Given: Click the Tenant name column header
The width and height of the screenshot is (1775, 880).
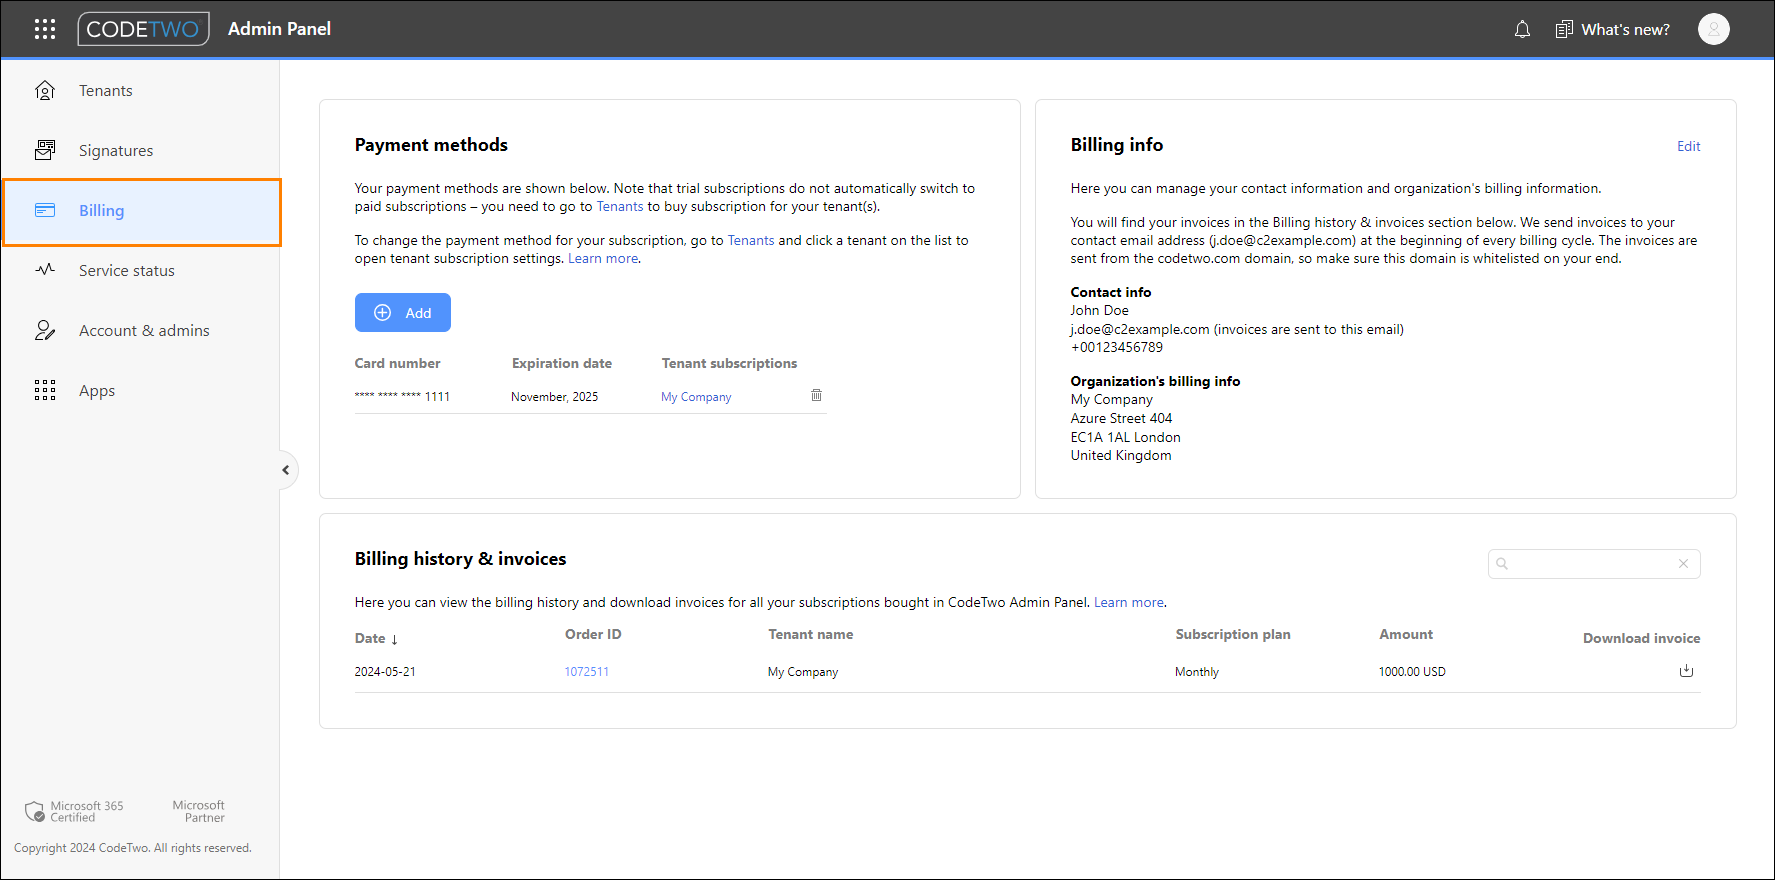Looking at the screenshot, I should pyautogui.click(x=811, y=634).
